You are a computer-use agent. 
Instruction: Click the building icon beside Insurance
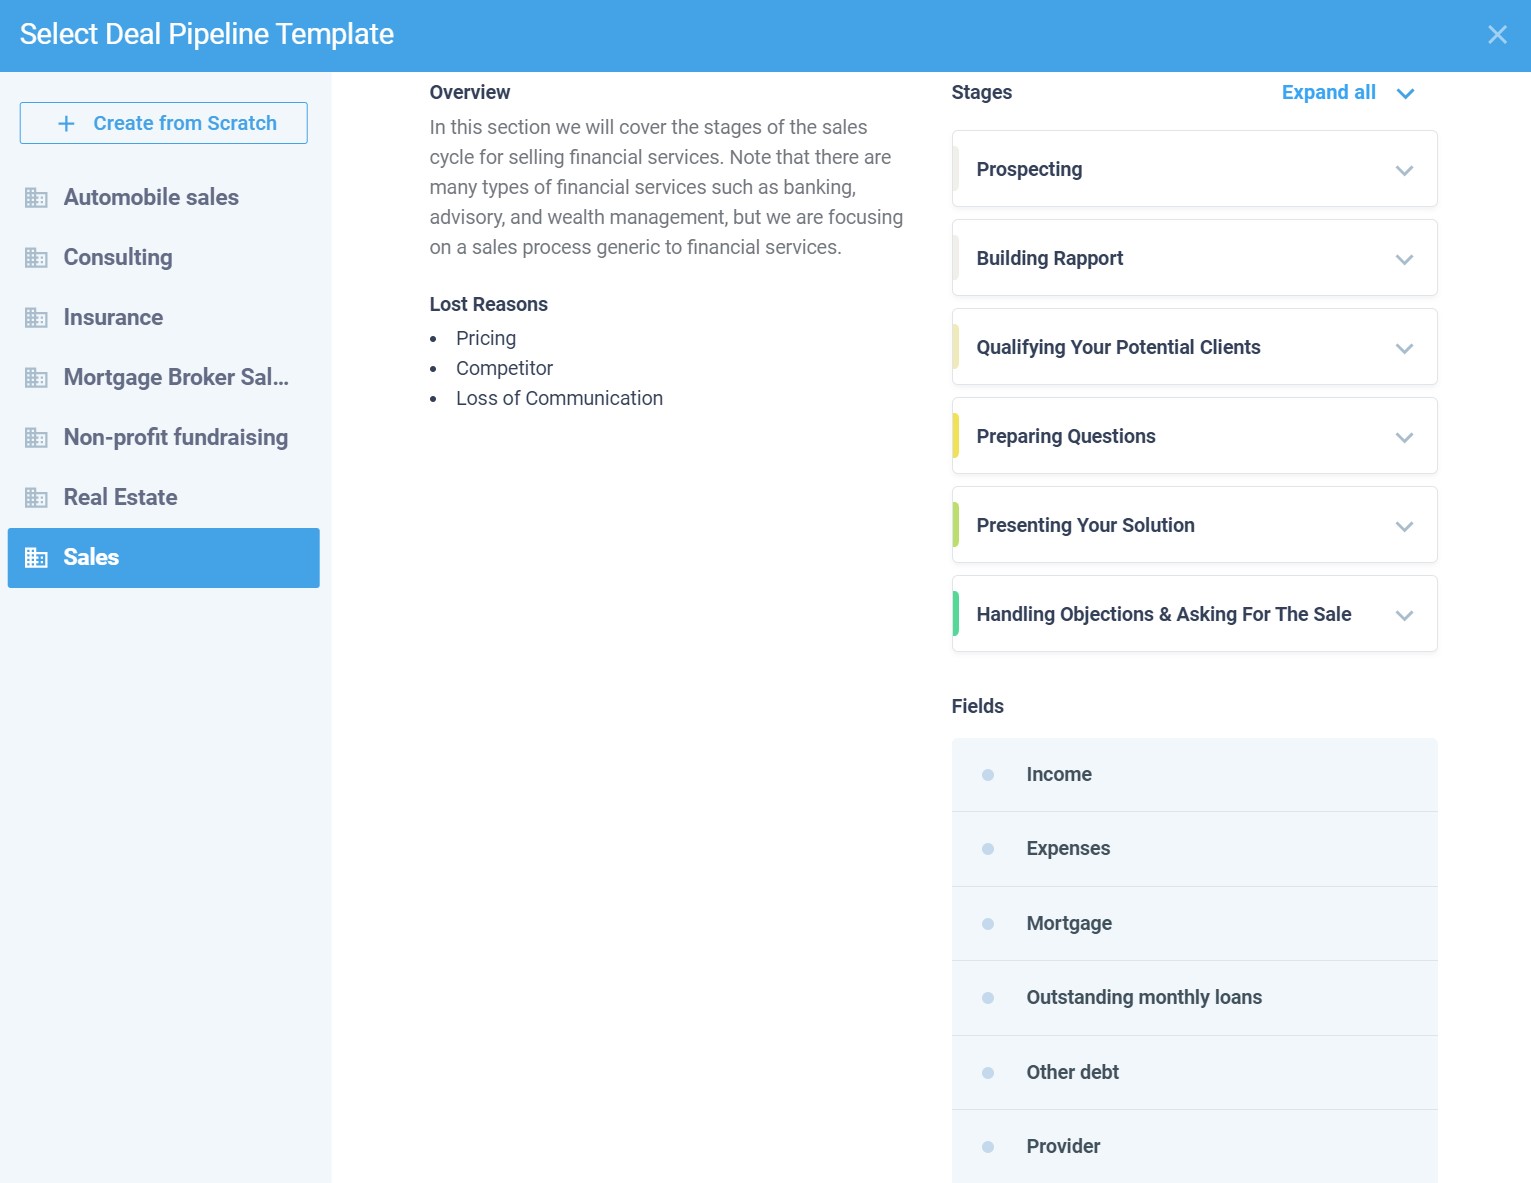[x=36, y=318]
